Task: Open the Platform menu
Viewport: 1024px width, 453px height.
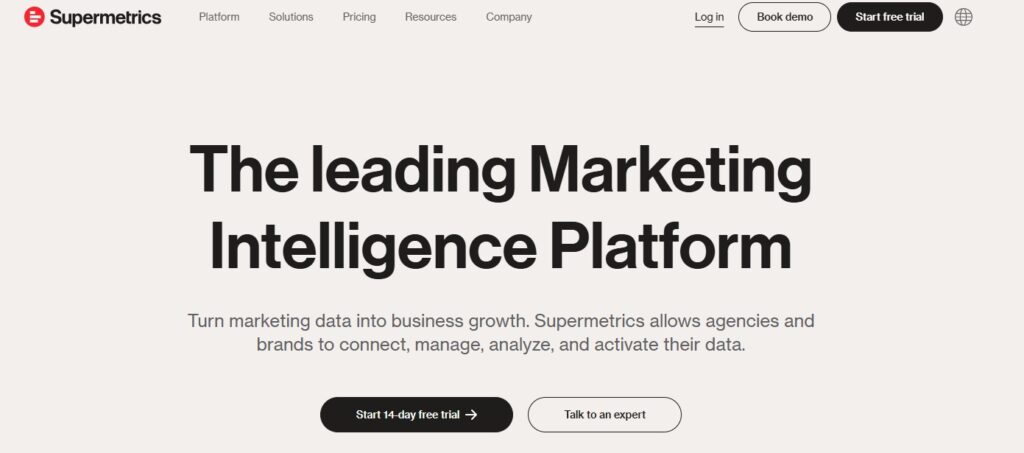Action: point(219,17)
